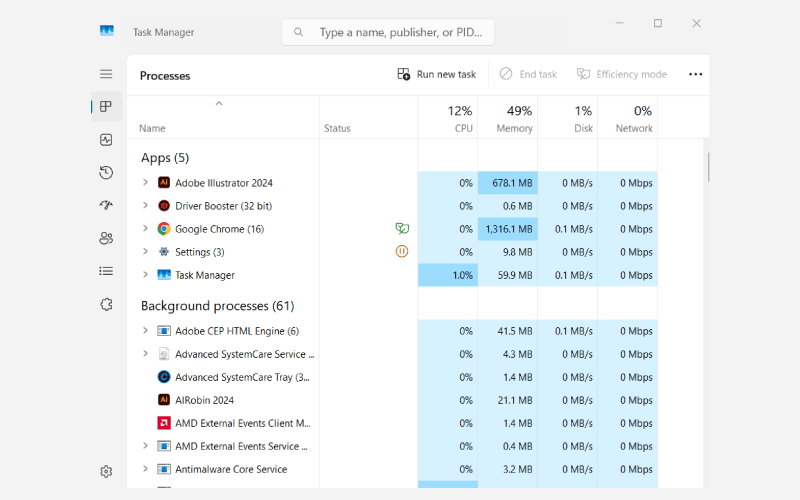This screenshot has width=800, height=500.
Task: Open the Users page icon
Action: pos(106,238)
